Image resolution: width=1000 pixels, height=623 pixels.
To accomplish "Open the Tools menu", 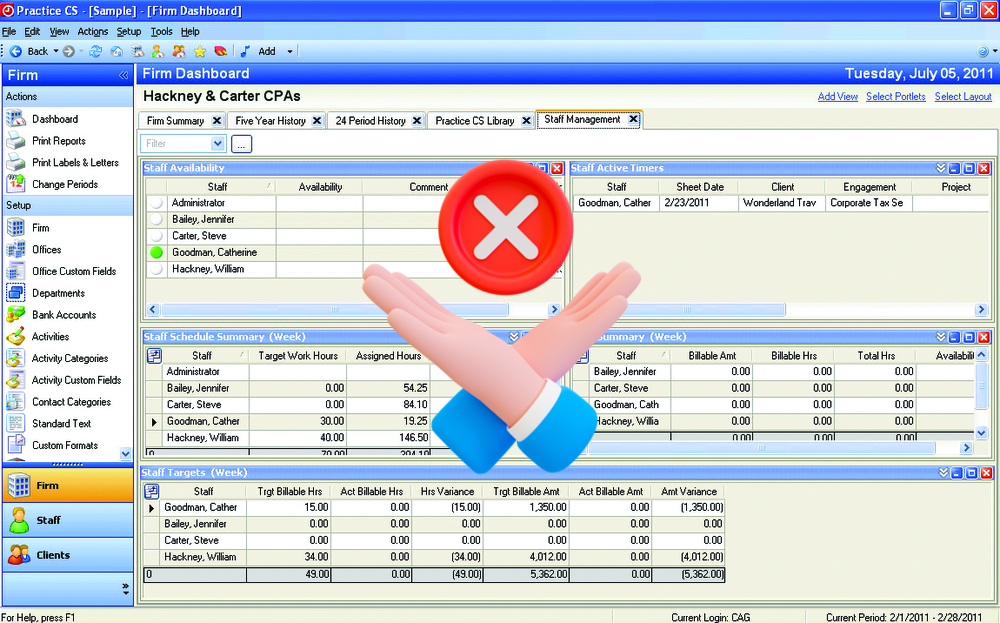I will point(161,31).
